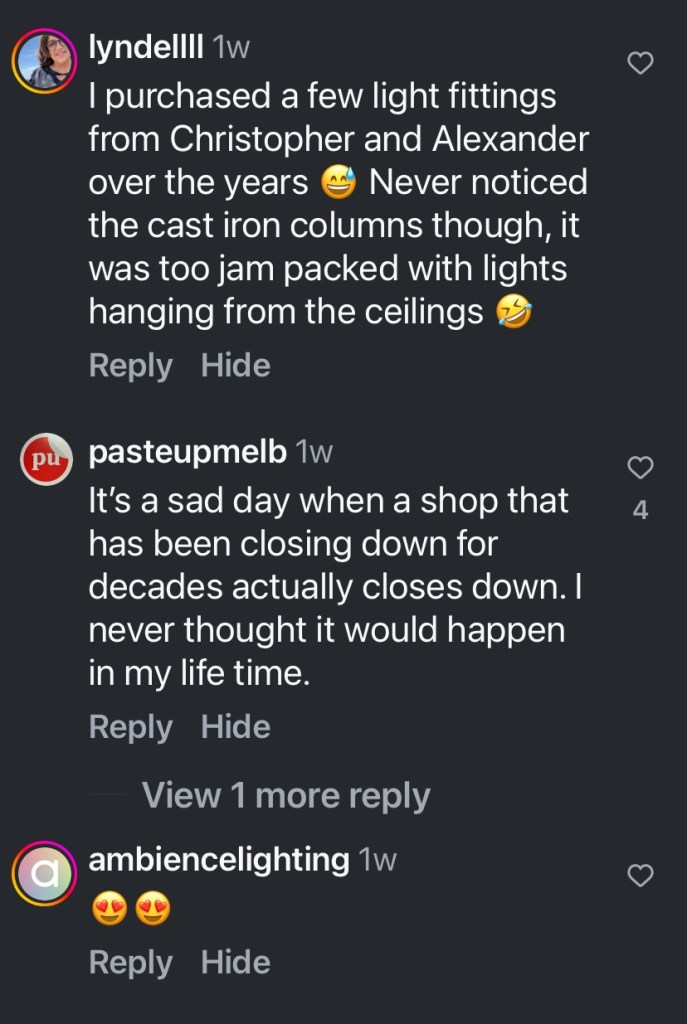Hide ambiencelighting's comment
Viewport: 687px width, 1024px height.
pos(235,962)
